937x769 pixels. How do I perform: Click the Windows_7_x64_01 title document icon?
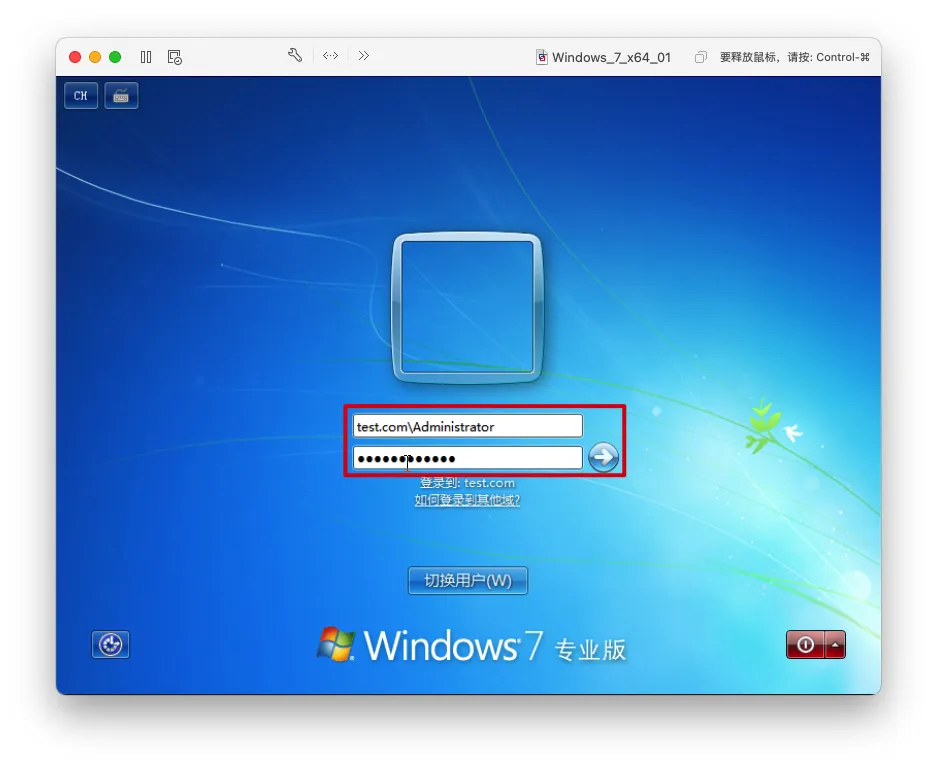pyautogui.click(x=541, y=57)
